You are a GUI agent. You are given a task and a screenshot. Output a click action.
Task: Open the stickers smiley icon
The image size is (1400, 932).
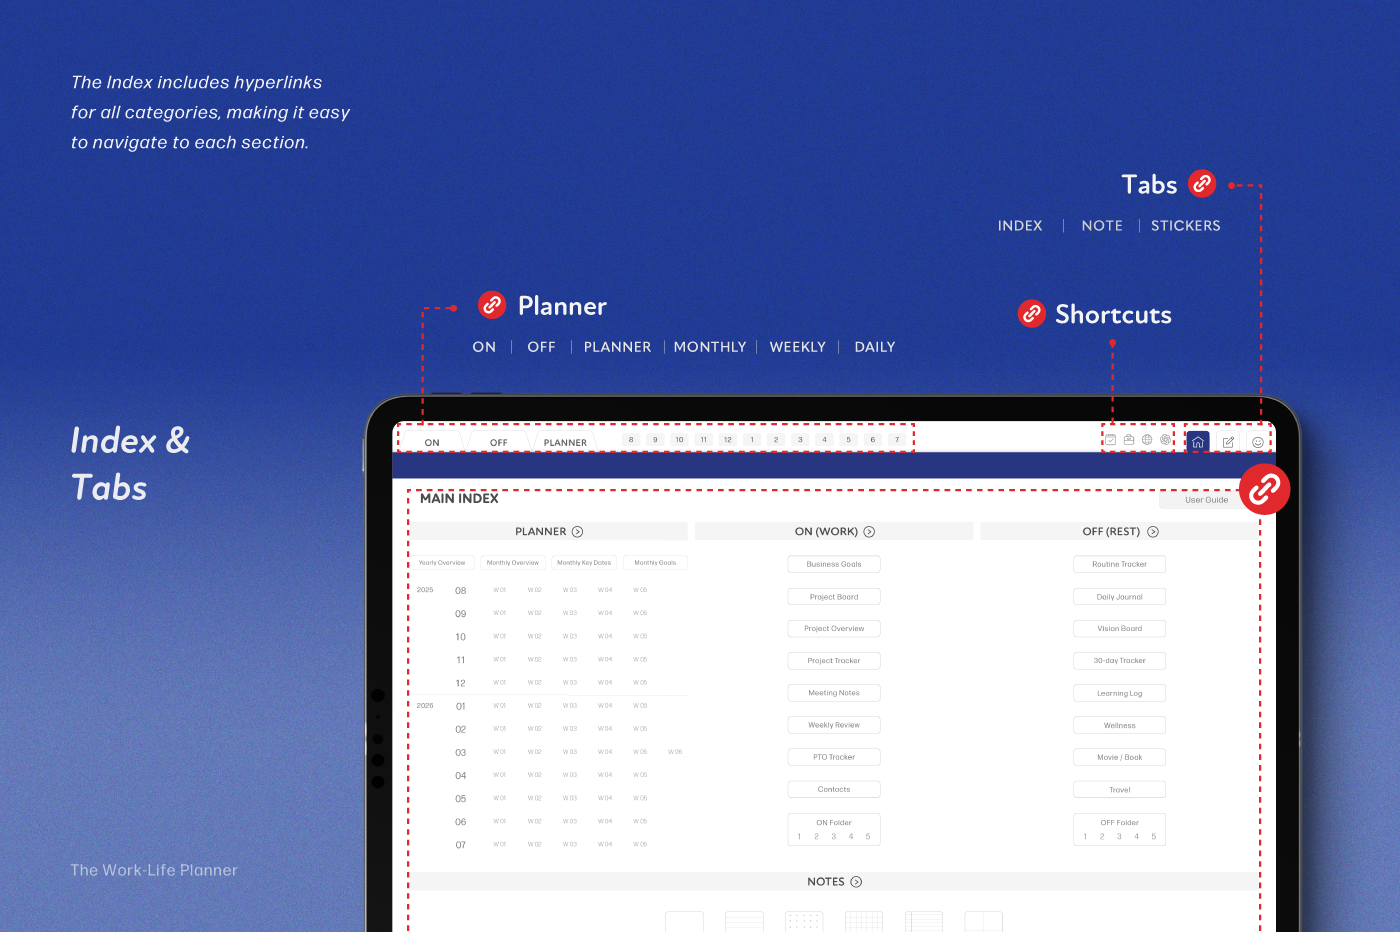(1258, 441)
